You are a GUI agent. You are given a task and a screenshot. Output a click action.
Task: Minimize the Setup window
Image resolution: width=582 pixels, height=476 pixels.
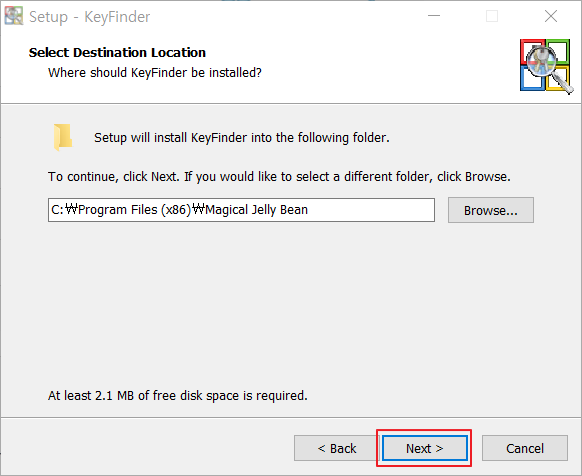click(434, 16)
